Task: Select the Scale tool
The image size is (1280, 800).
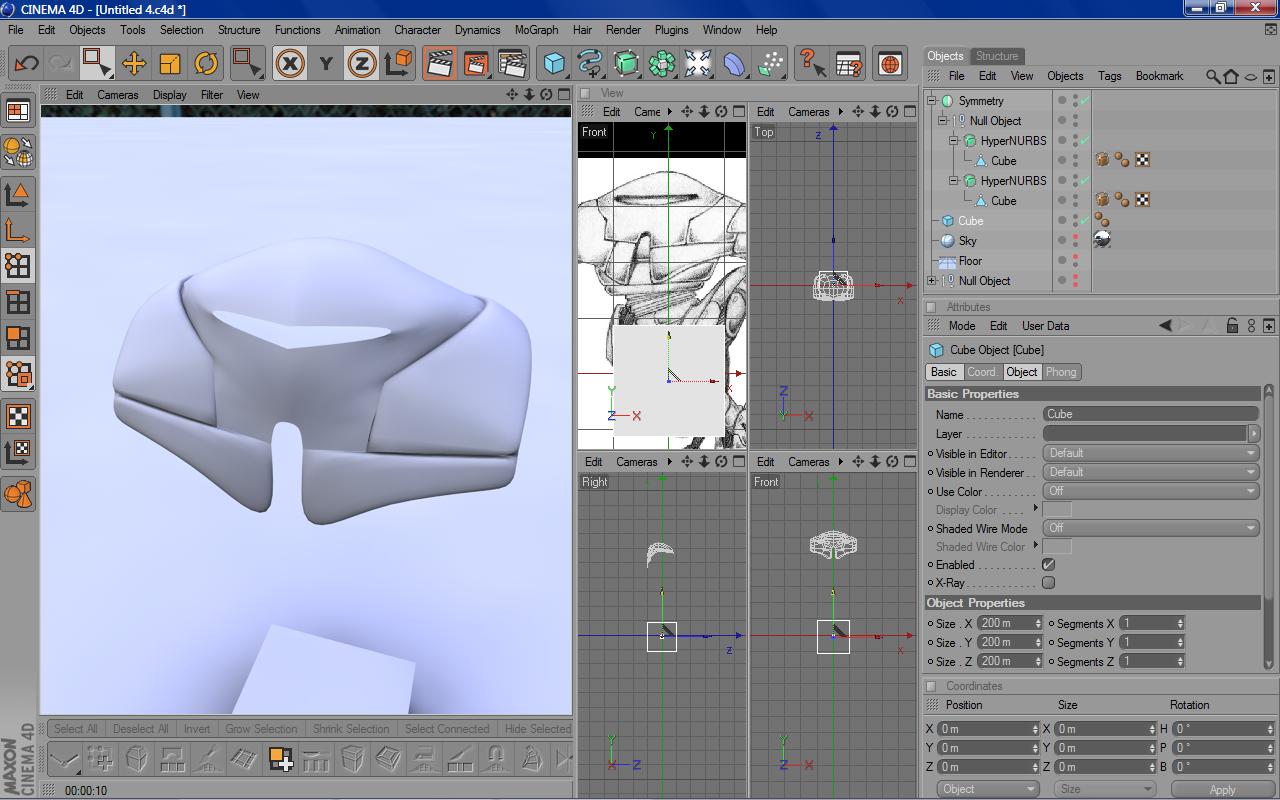Action: [x=170, y=64]
